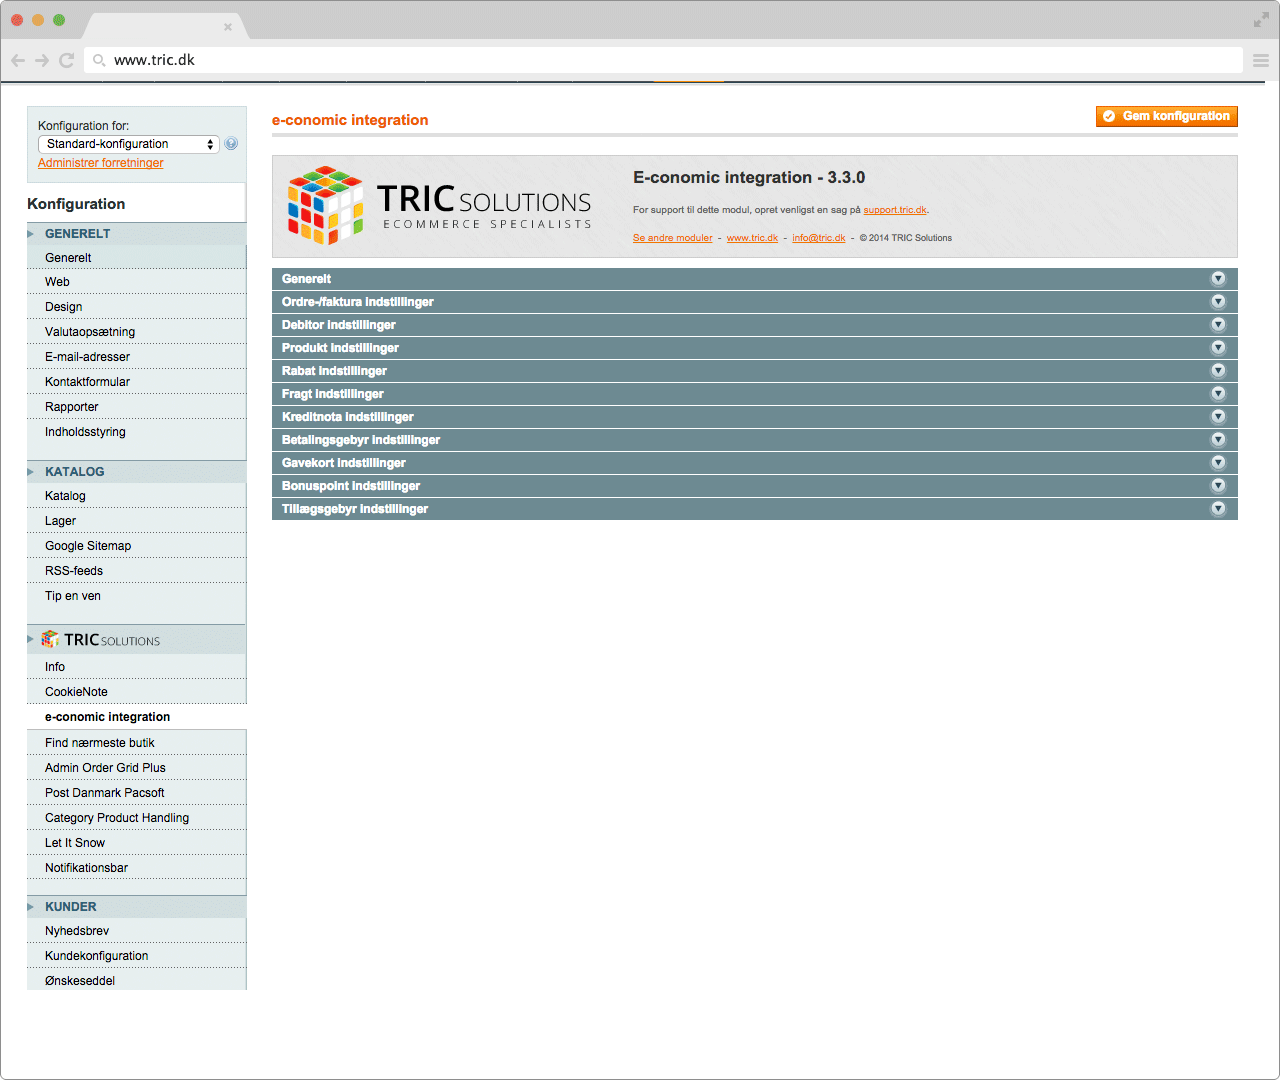Collapse the KATALOG sidebar group

point(136,472)
